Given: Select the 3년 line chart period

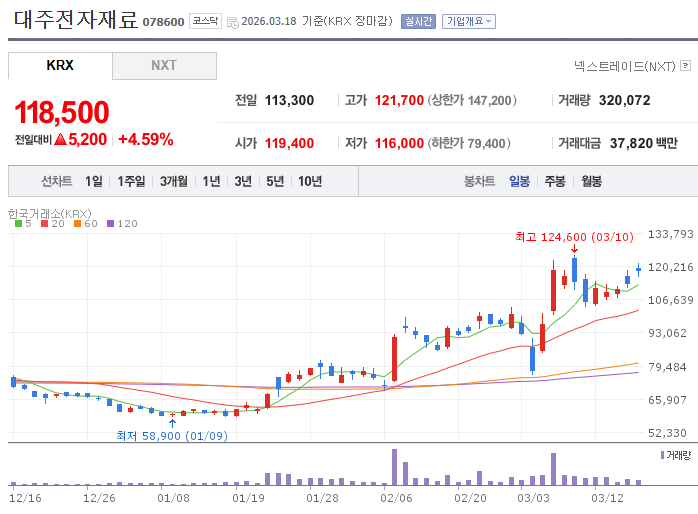Looking at the screenshot, I should pos(243,181).
